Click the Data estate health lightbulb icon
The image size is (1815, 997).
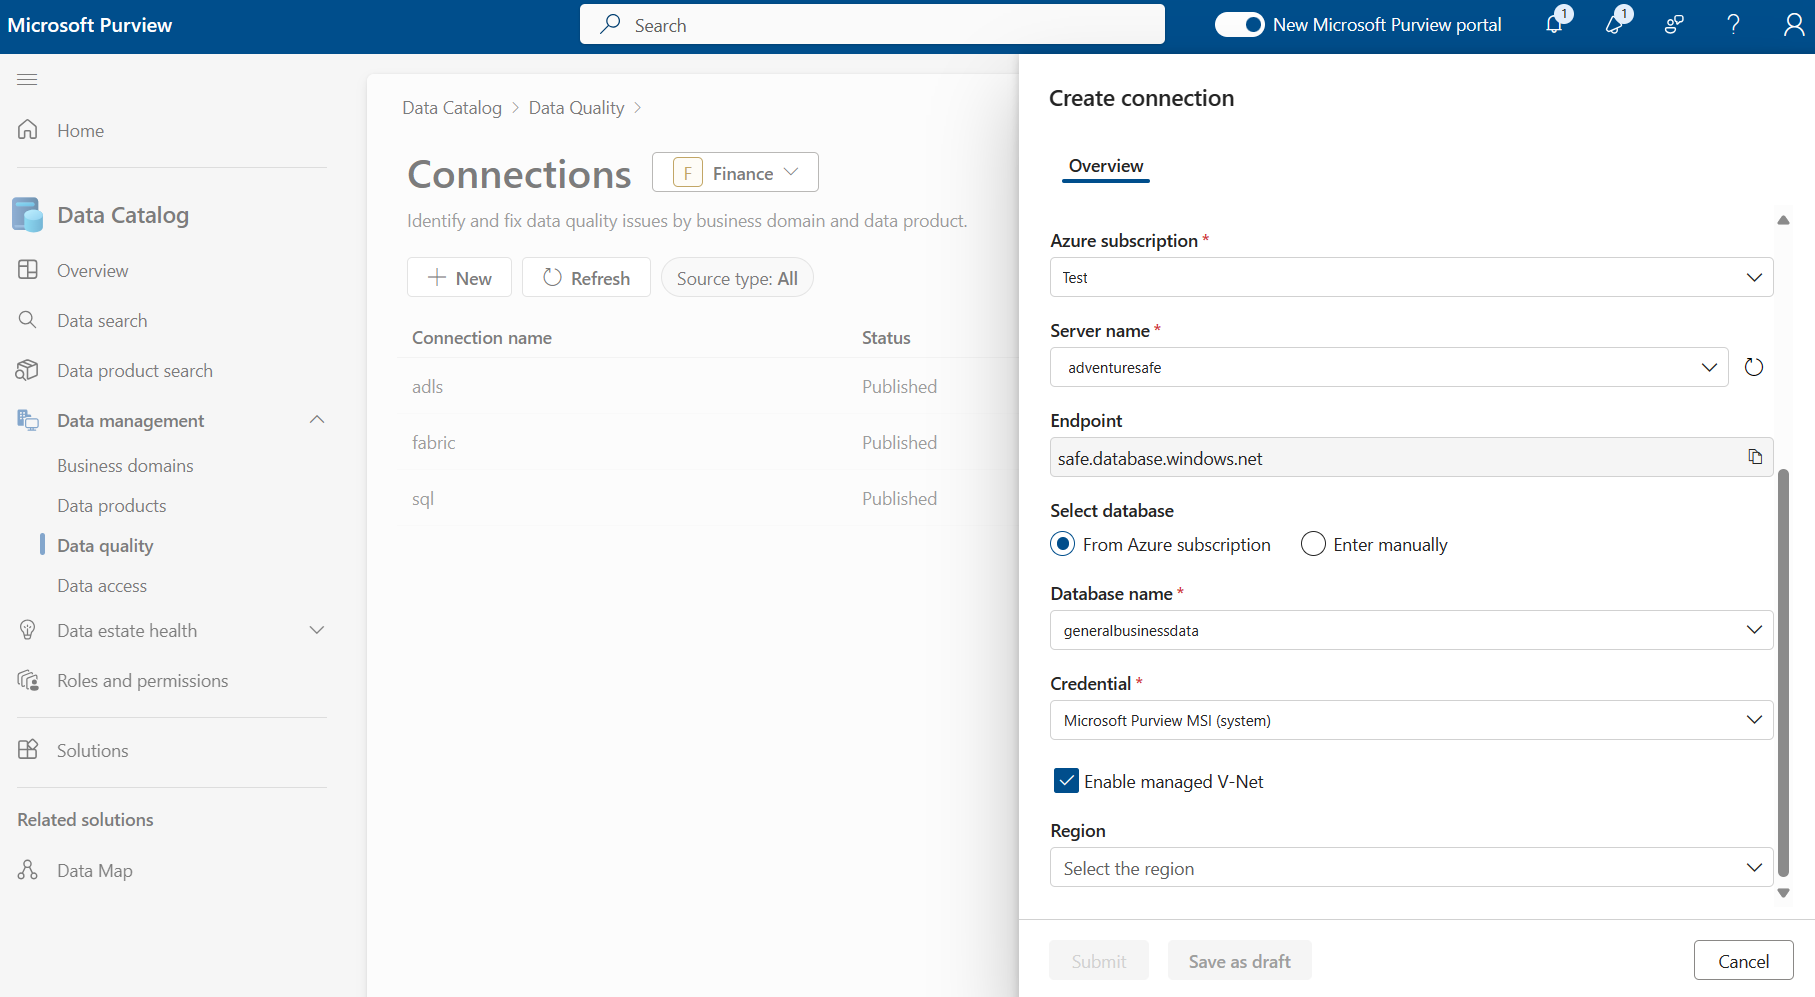(x=28, y=630)
